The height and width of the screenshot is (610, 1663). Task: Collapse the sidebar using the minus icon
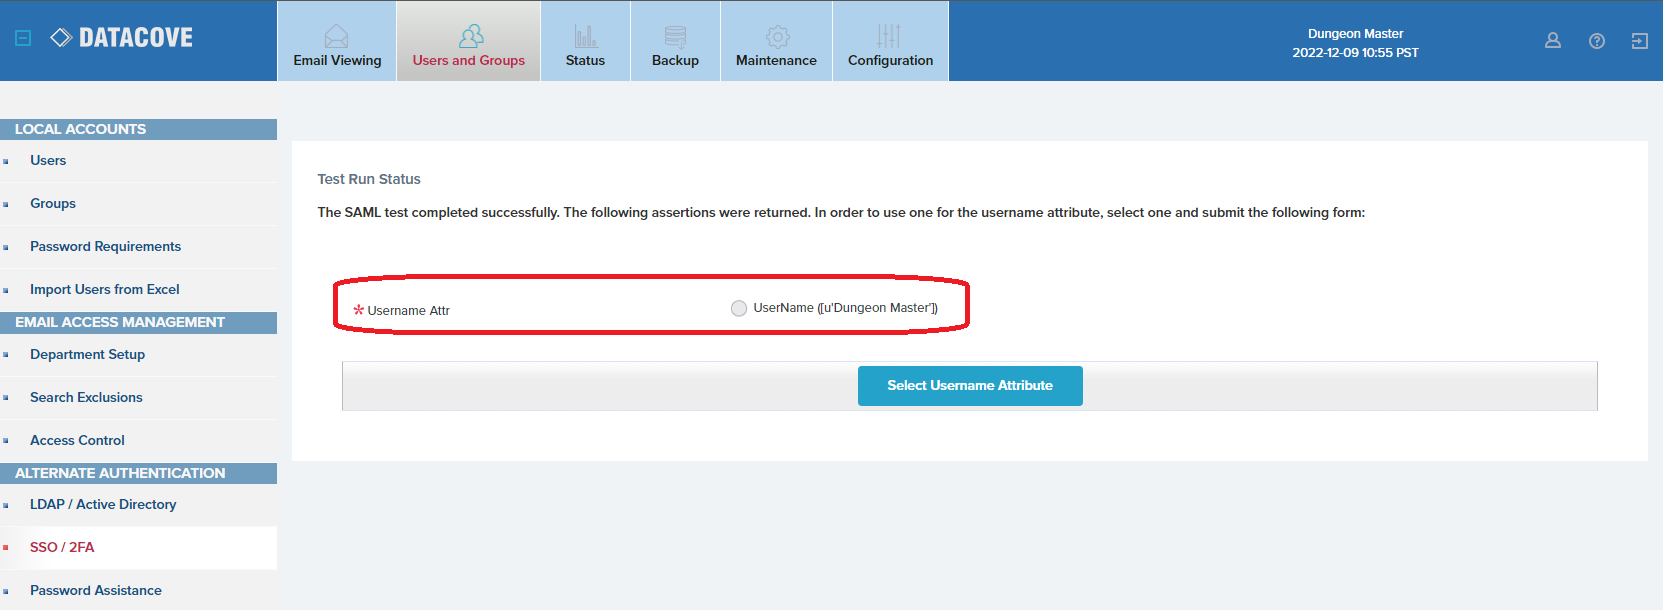[x=23, y=38]
